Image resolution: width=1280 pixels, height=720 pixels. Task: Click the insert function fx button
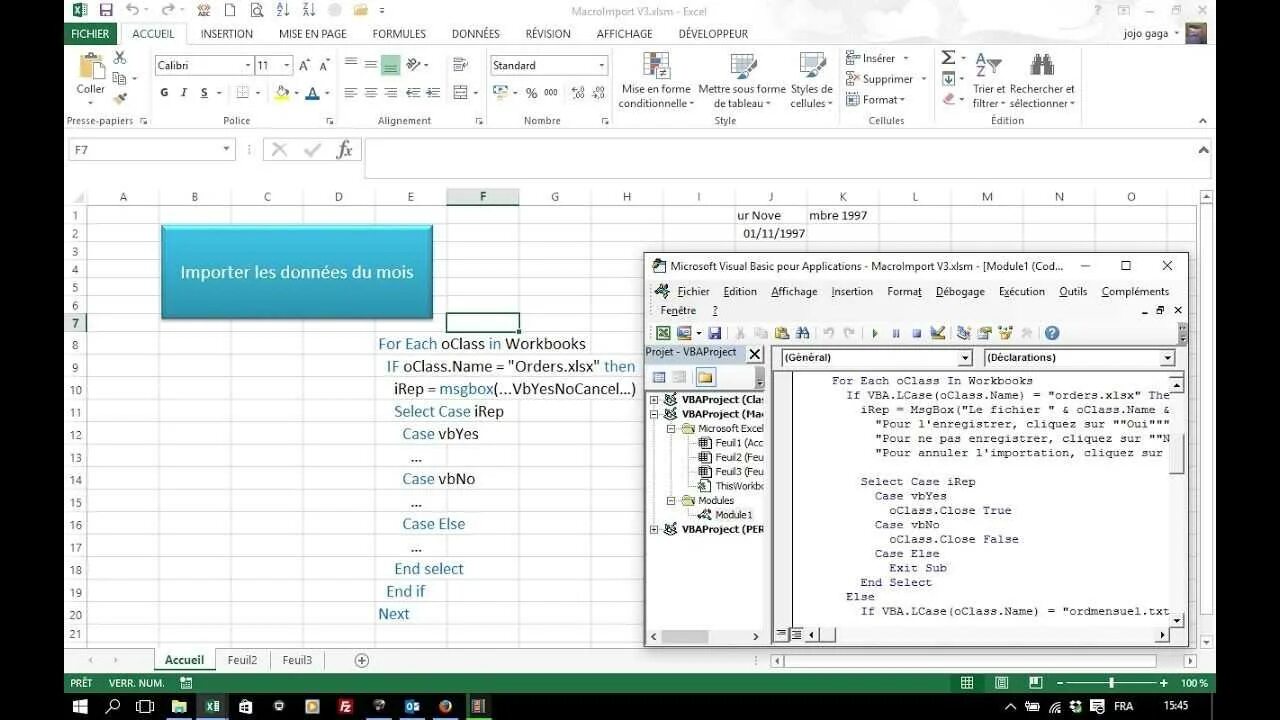click(344, 150)
